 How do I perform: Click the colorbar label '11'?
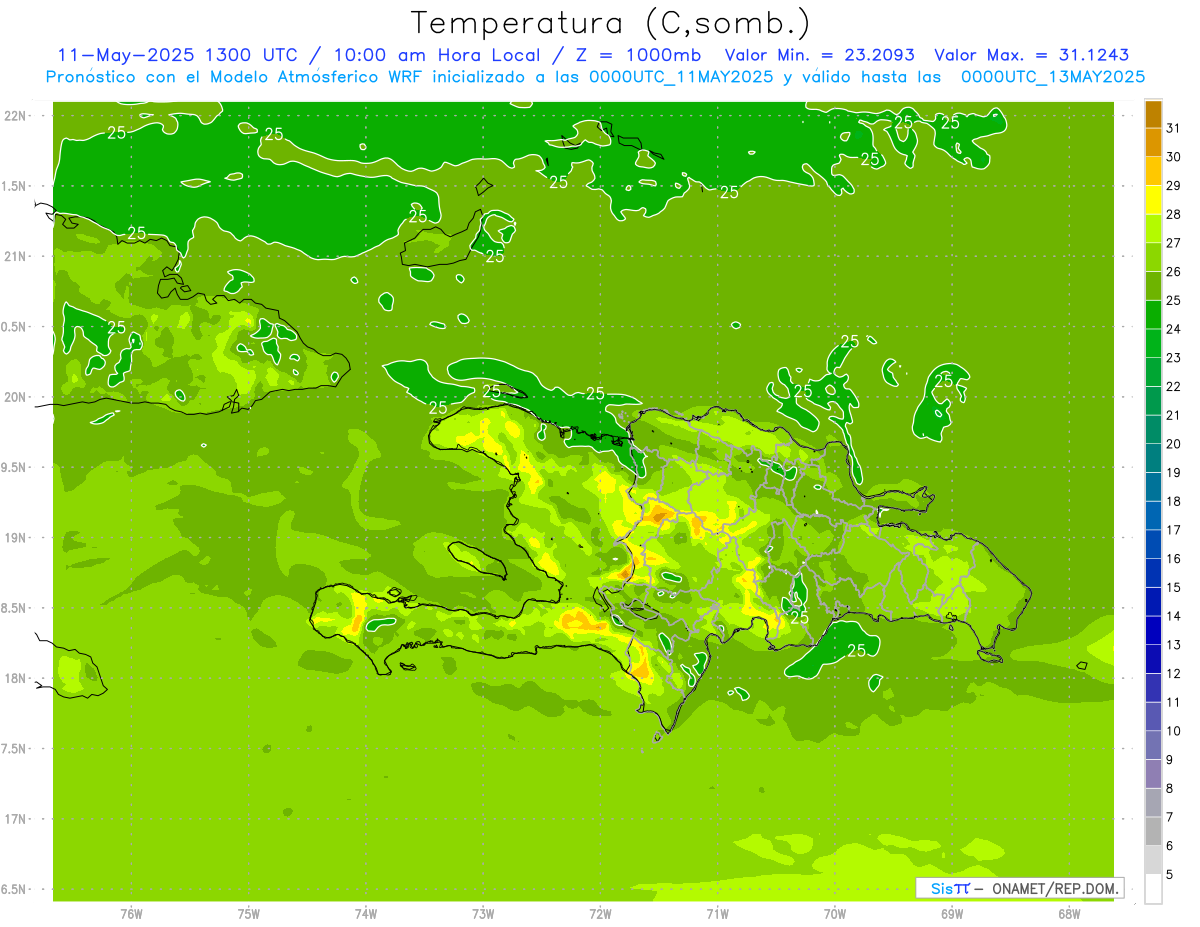click(1173, 702)
